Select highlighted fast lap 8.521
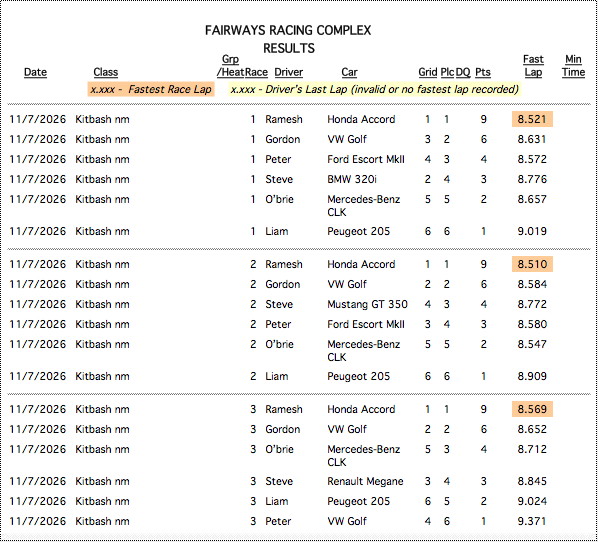The image size is (598, 542). 532,119
